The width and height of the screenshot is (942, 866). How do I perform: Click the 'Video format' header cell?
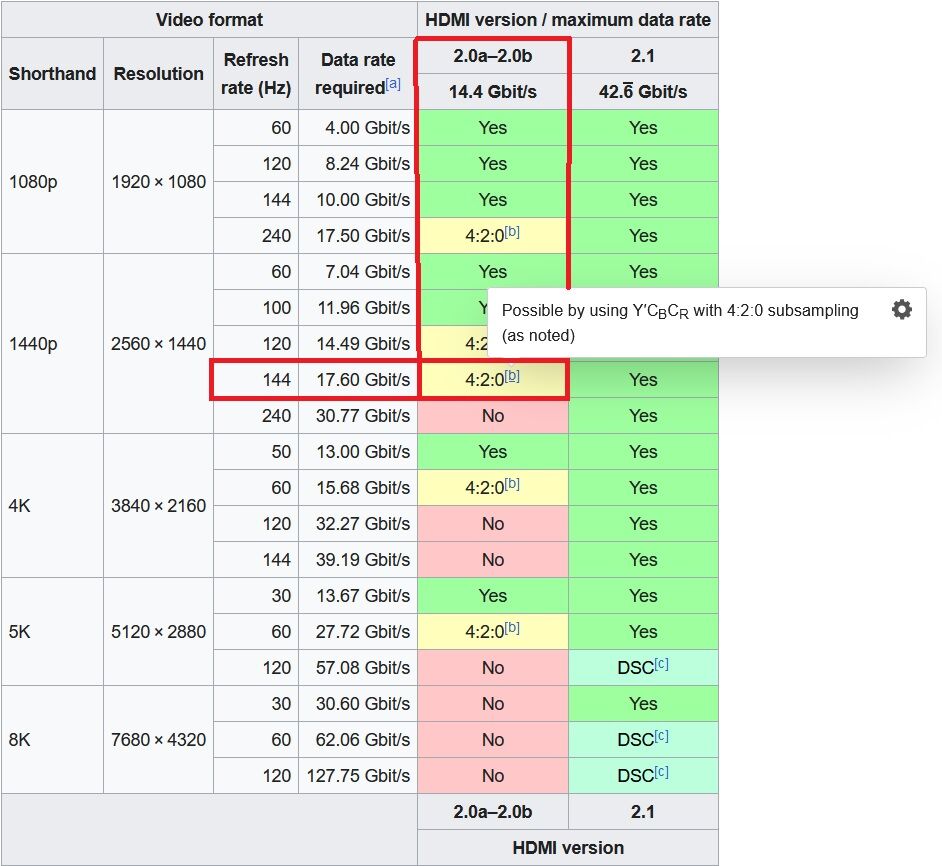click(209, 20)
